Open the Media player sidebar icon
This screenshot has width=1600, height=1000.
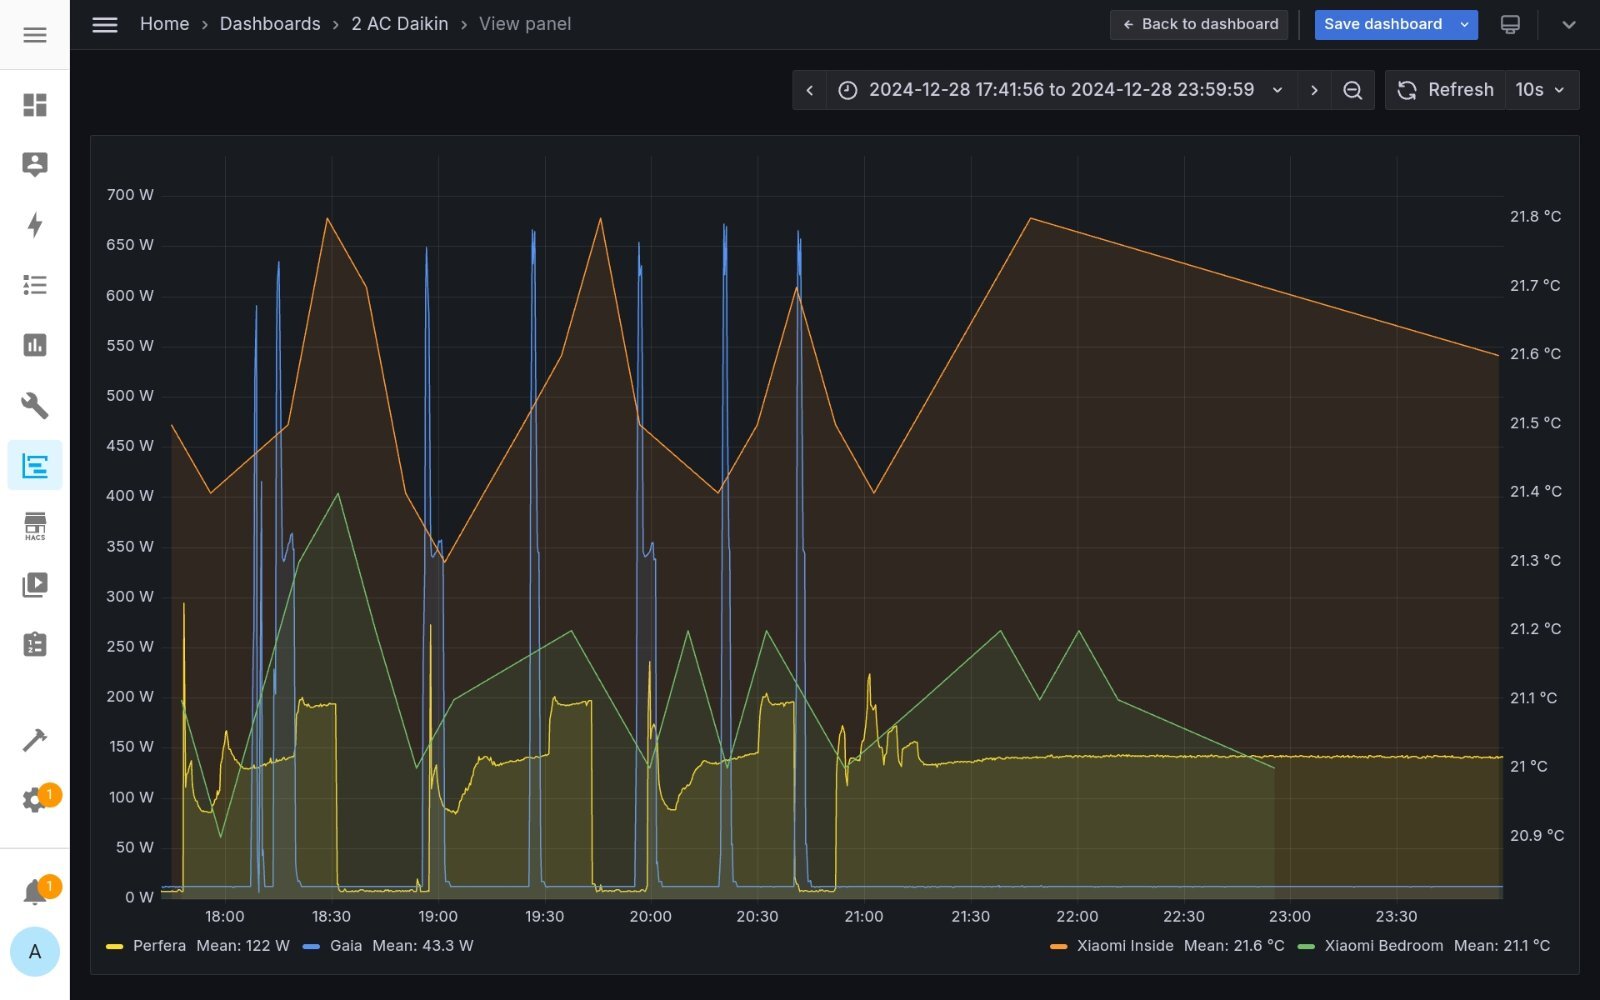coord(35,585)
